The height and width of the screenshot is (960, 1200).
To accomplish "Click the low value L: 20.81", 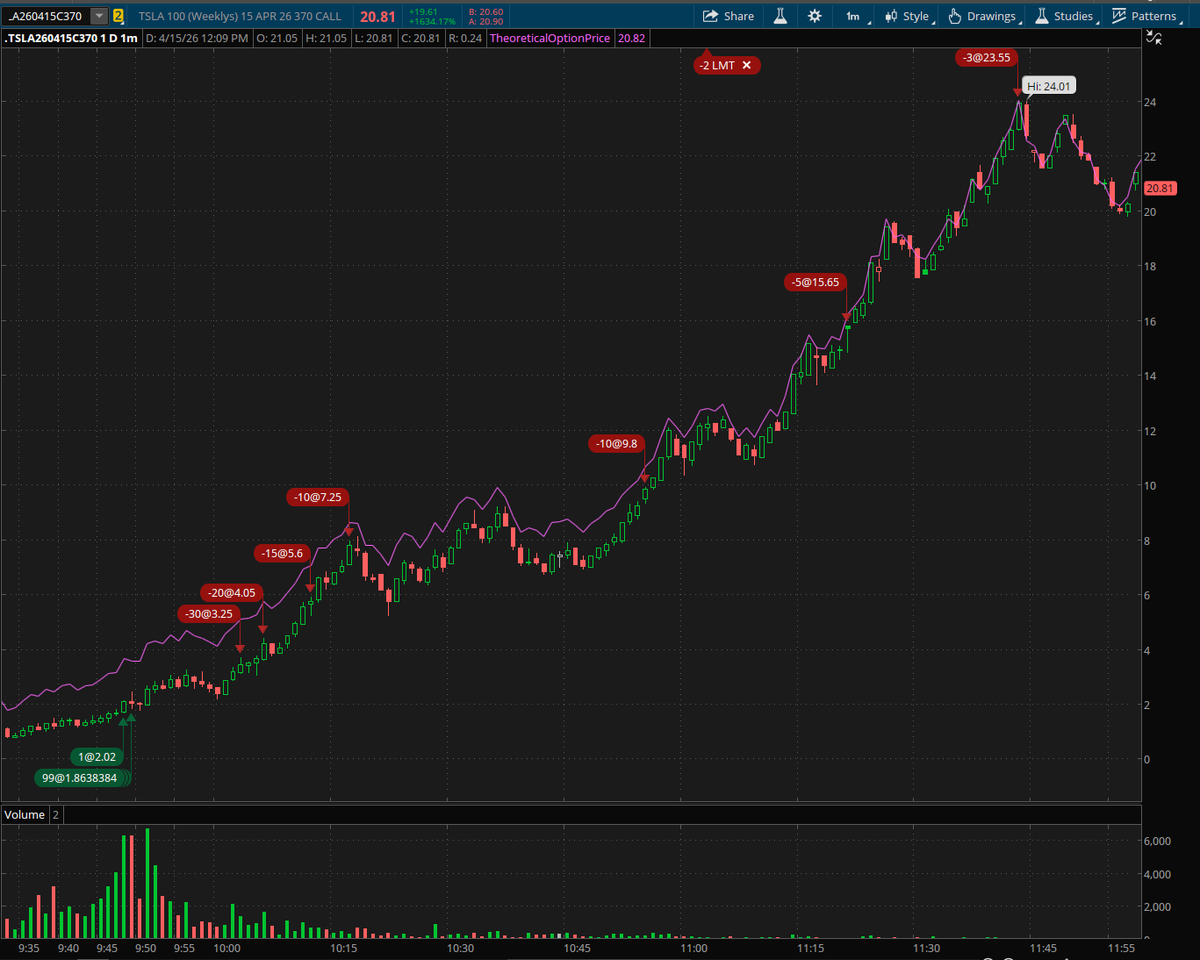I will coord(373,38).
